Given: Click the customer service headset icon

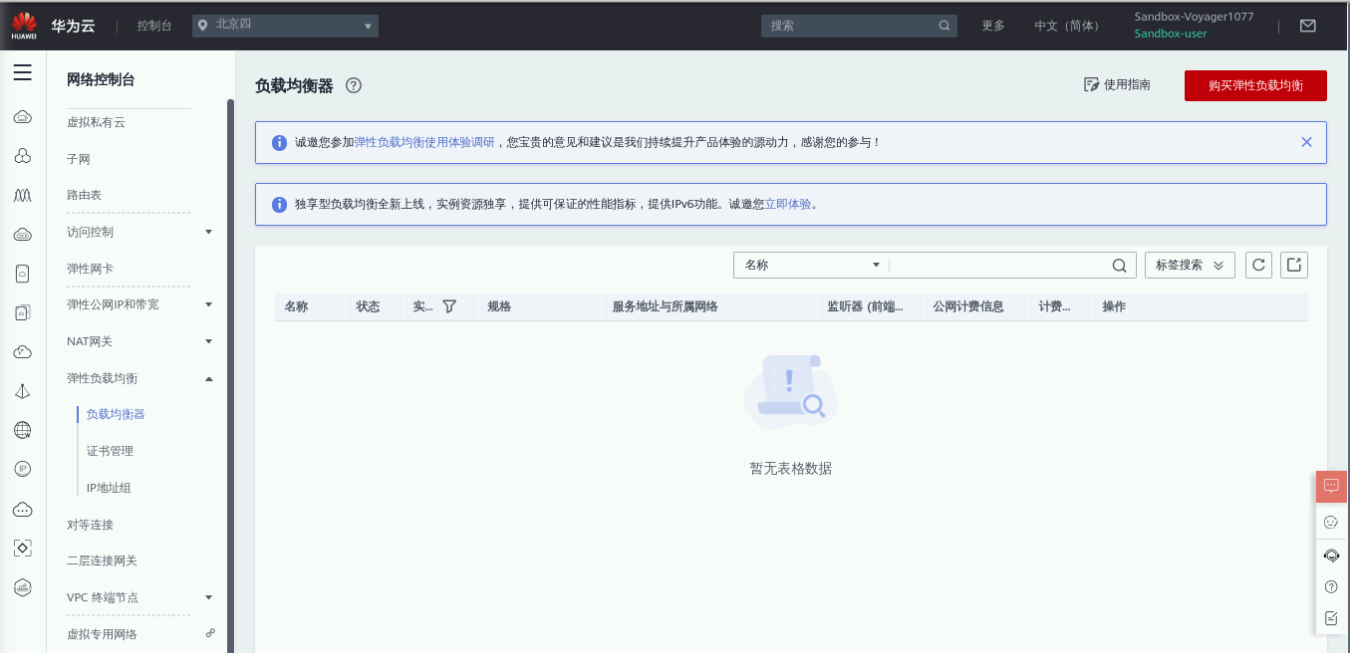Looking at the screenshot, I should pos(1331,555).
